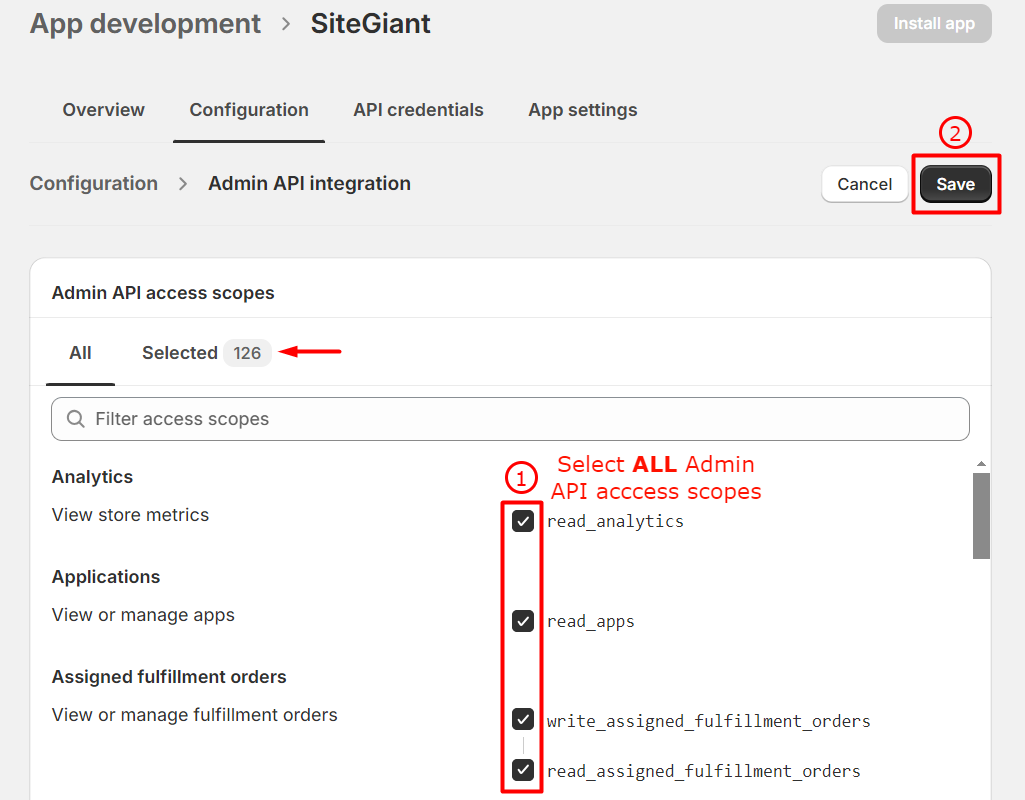Uncheck write_assigned_fulfillment_orders scope
Image resolution: width=1025 pixels, height=800 pixels.
pyautogui.click(x=523, y=720)
